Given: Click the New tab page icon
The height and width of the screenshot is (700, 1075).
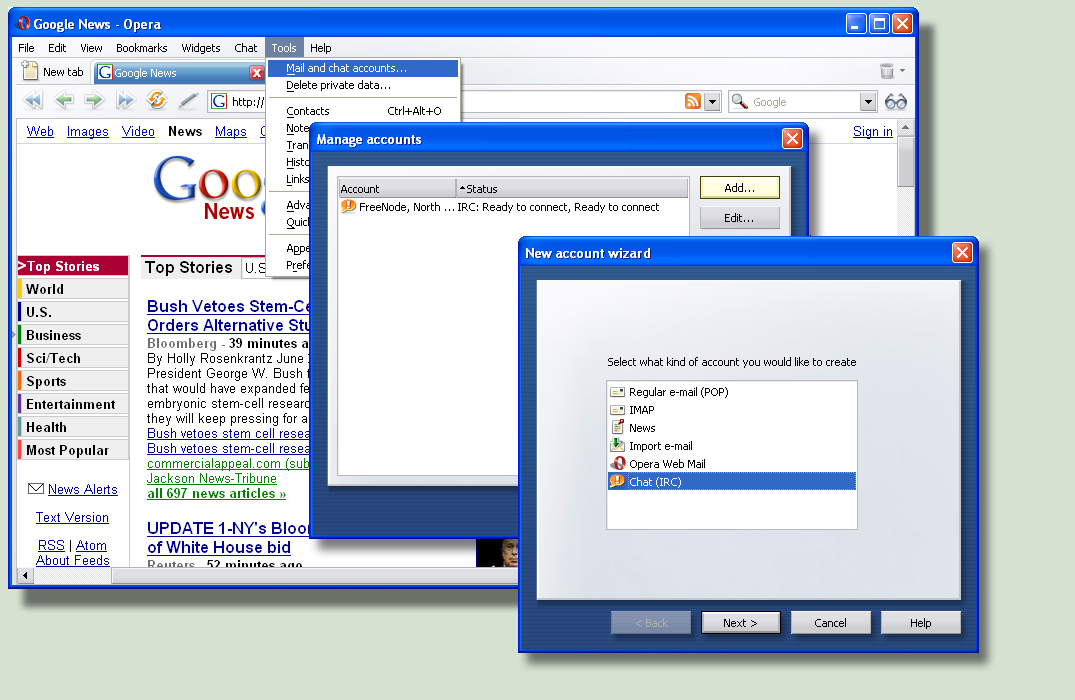Looking at the screenshot, I should tap(30, 71).
